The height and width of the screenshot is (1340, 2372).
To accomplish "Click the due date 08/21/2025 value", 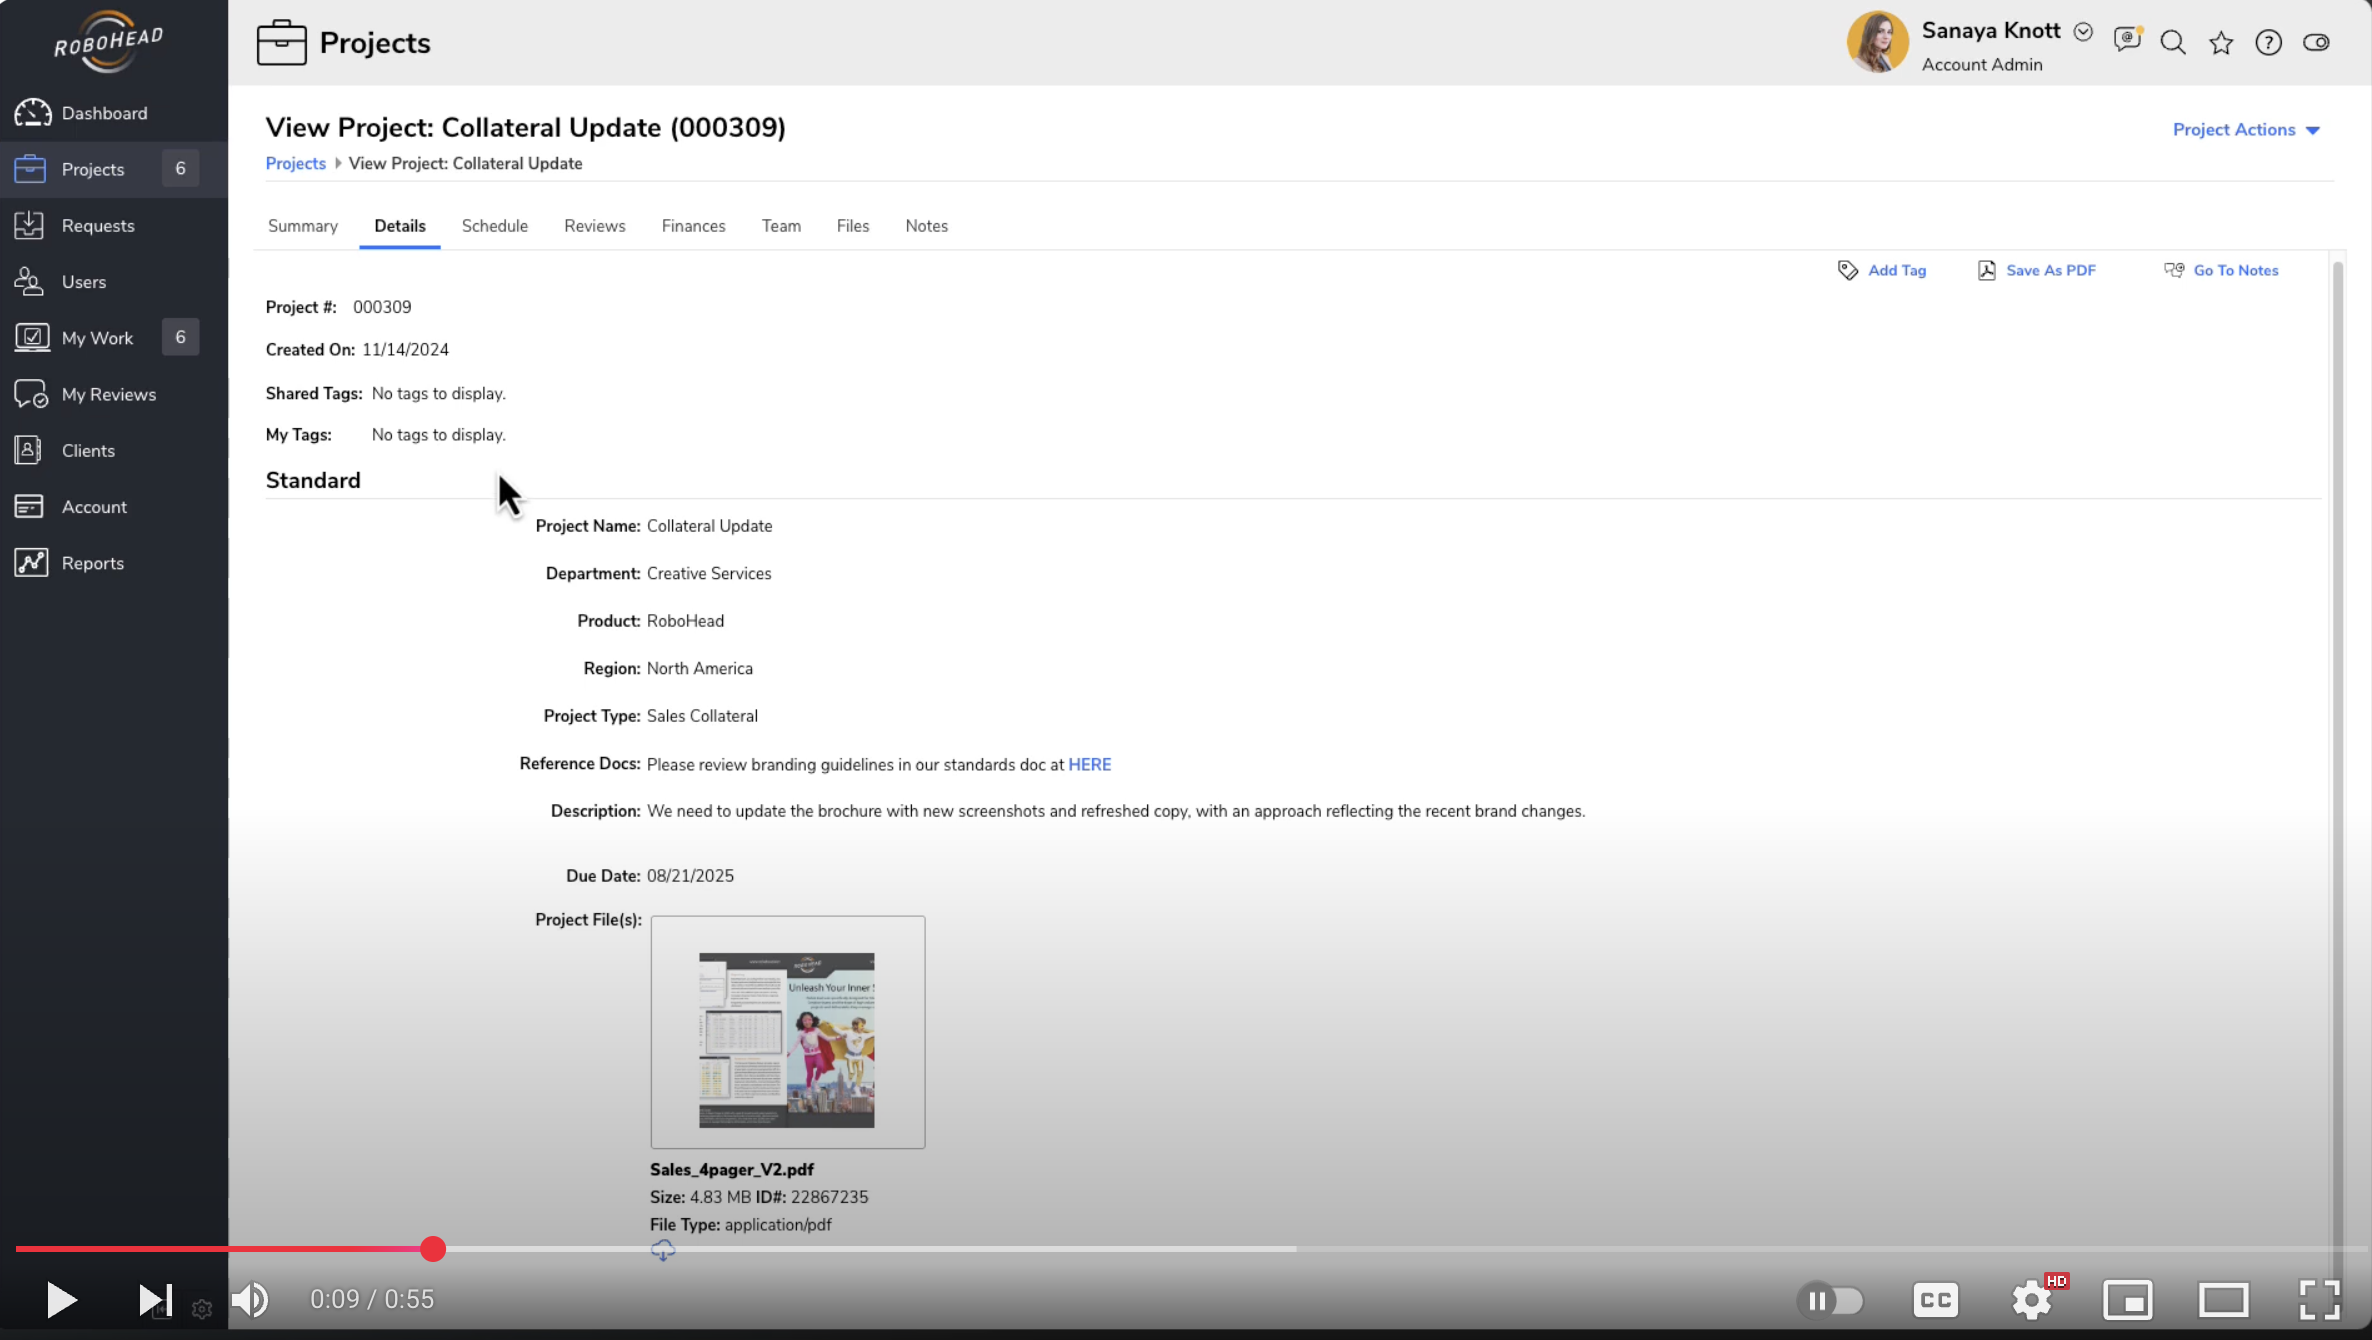I will coord(690,876).
